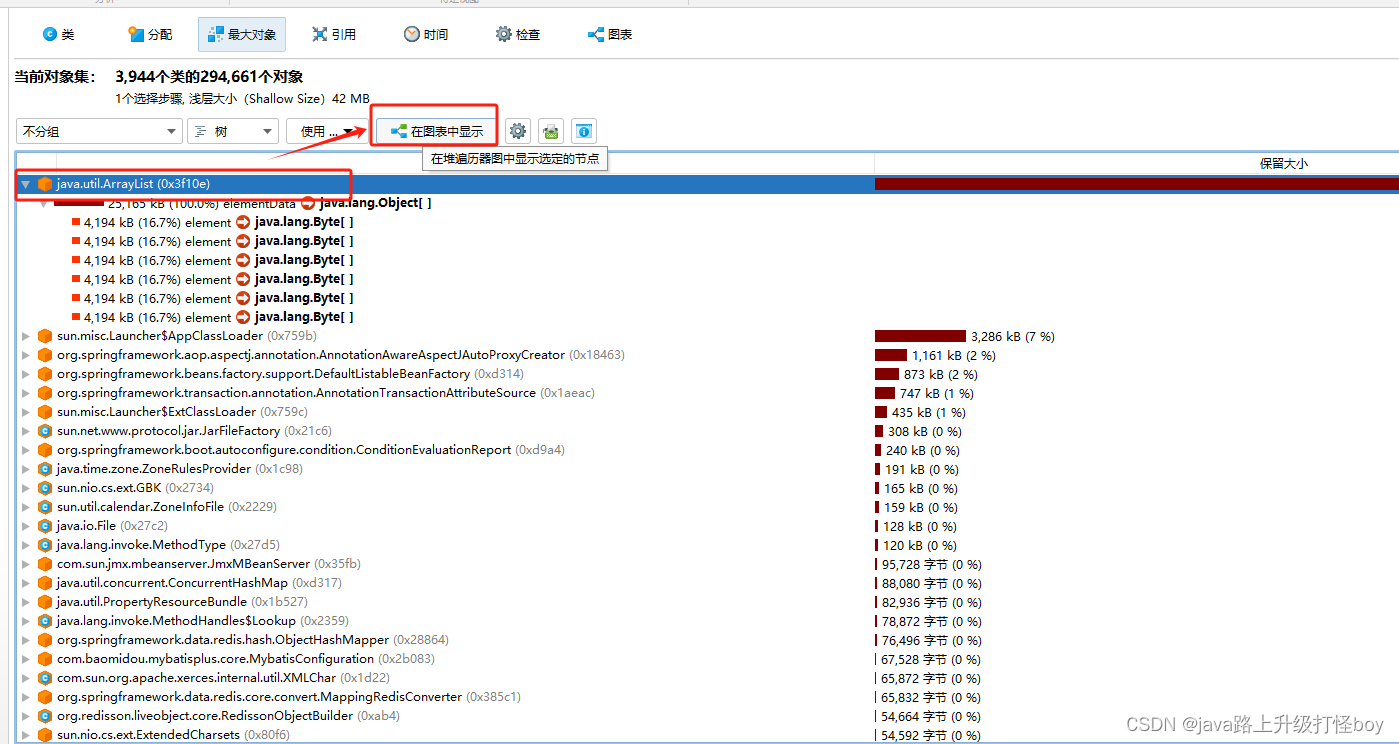Expand the java.time.zone.ZoneRulesProvider node
1399x744 pixels.
[26, 469]
